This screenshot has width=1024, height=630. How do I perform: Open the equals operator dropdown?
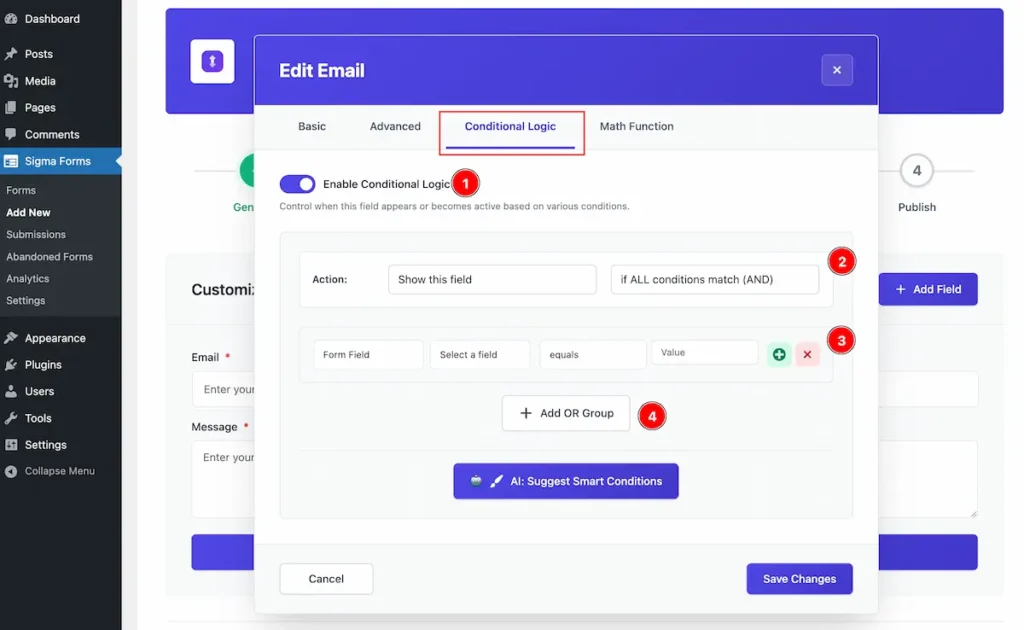coord(593,354)
